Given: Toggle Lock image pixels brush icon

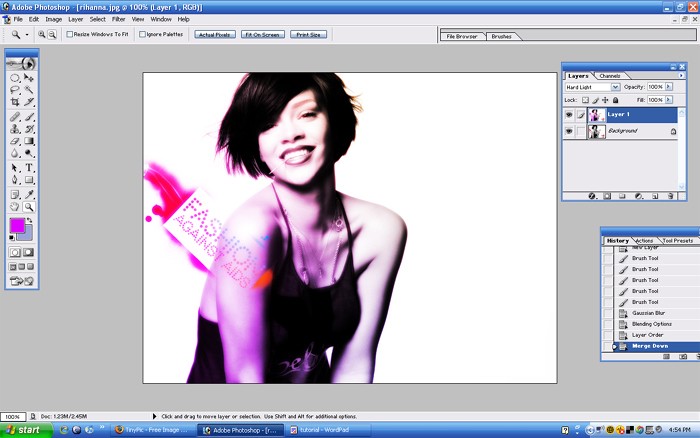Looking at the screenshot, I should pyautogui.click(x=595, y=100).
